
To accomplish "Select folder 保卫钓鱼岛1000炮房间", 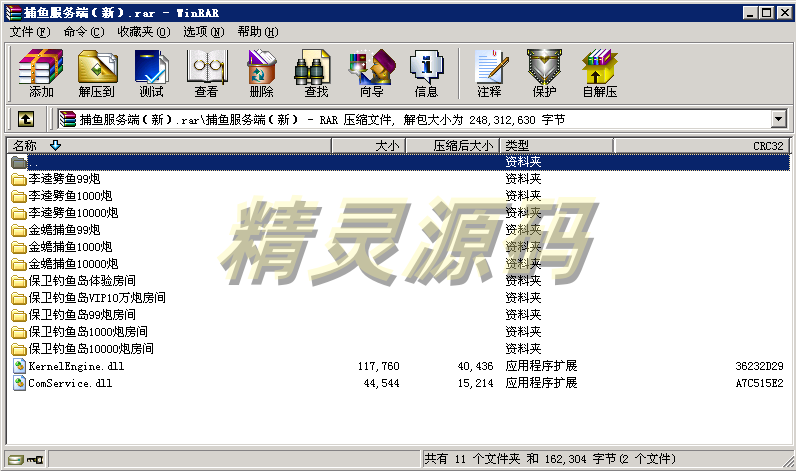I will [88, 332].
